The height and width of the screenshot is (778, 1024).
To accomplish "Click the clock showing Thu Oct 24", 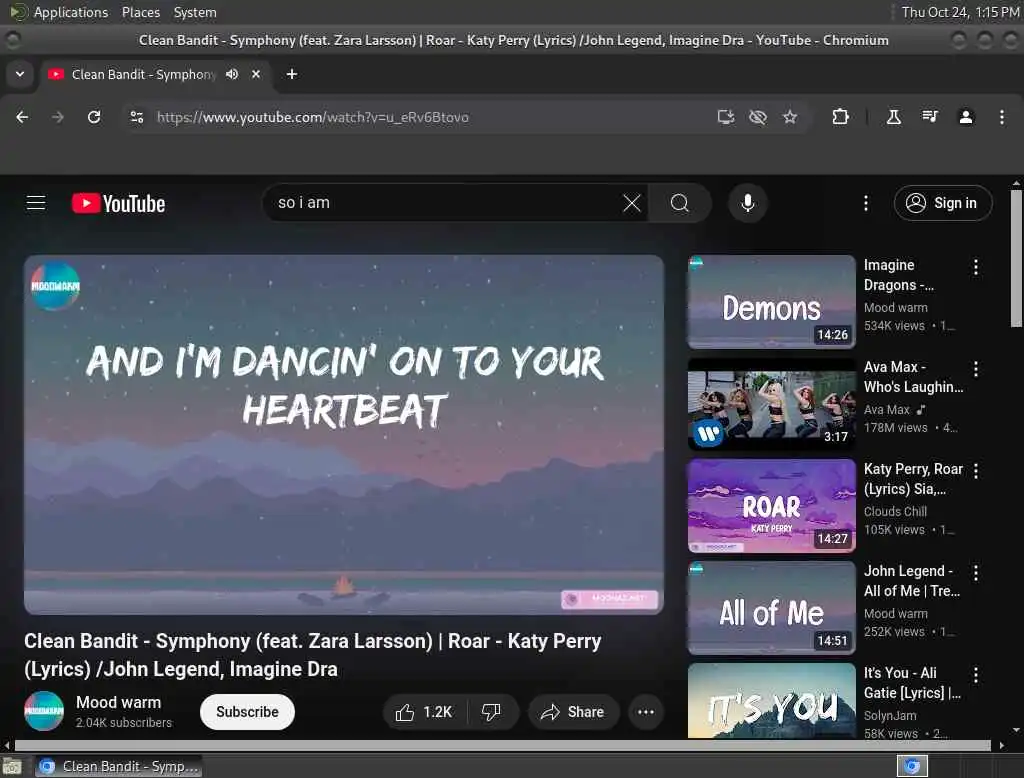I will click(960, 12).
